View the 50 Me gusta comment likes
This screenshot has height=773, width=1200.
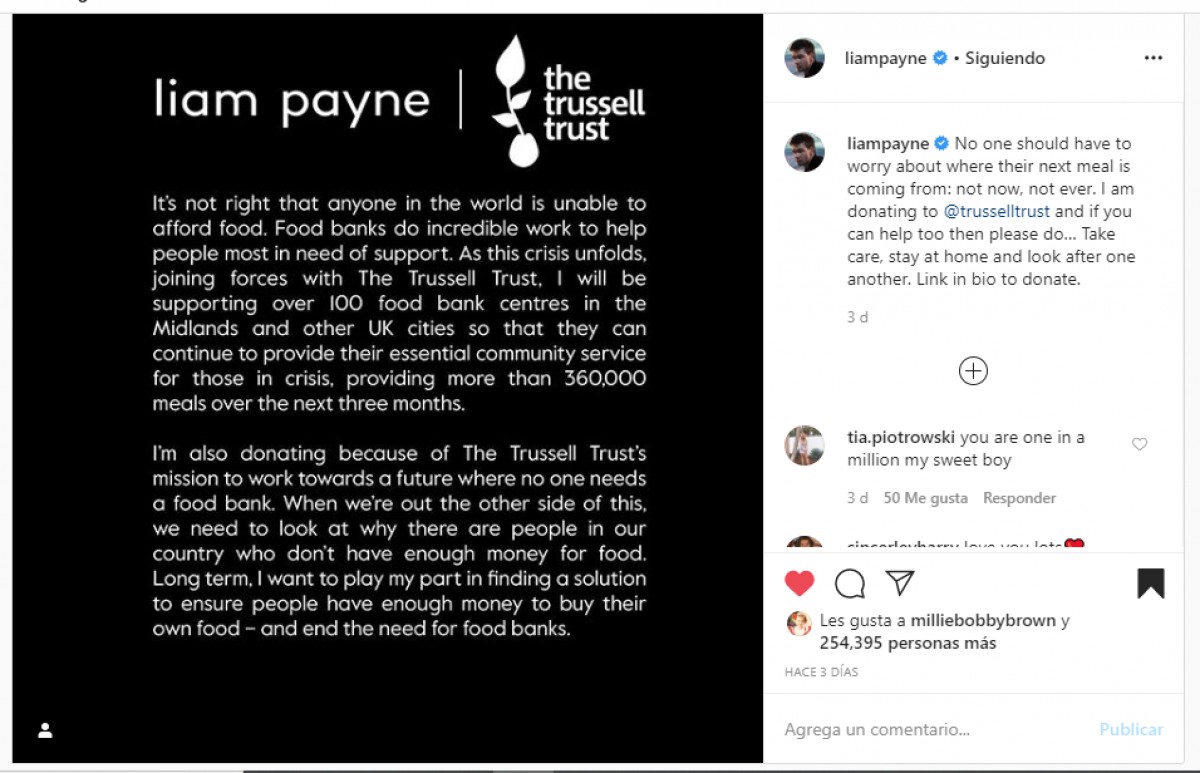(x=925, y=498)
